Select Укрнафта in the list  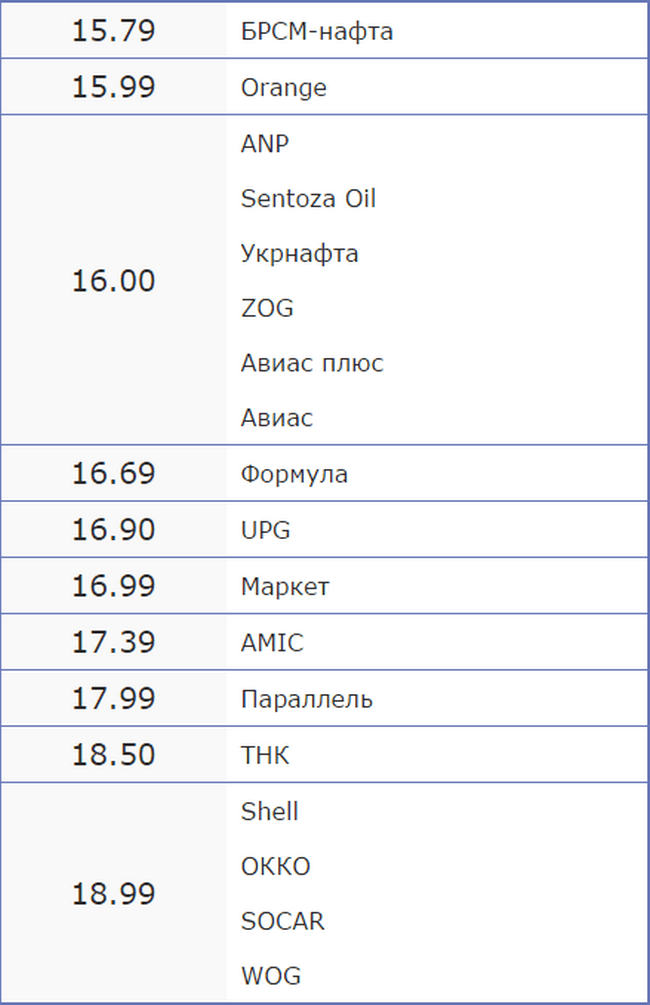point(299,254)
